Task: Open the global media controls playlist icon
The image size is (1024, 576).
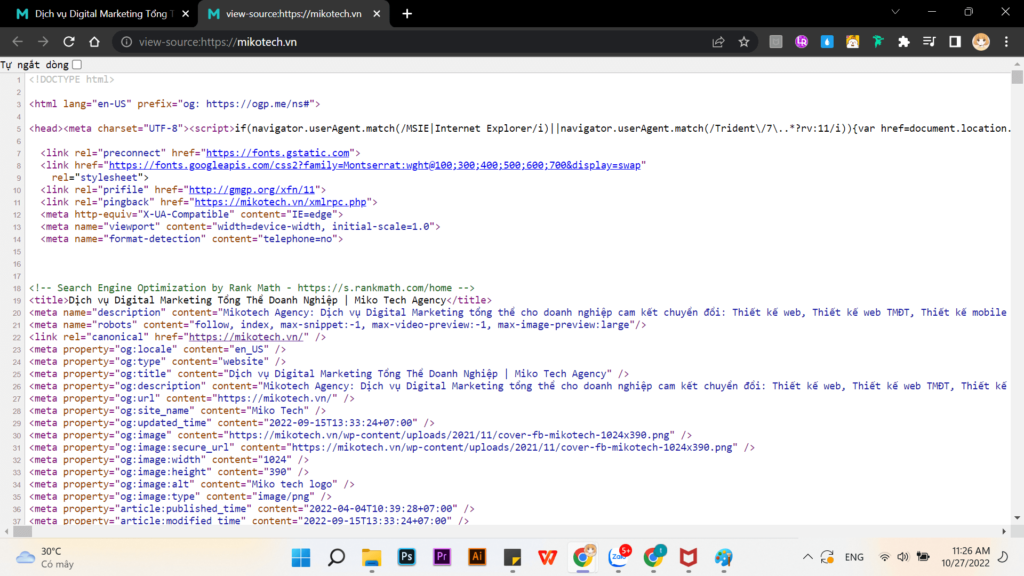Action: click(929, 42)
